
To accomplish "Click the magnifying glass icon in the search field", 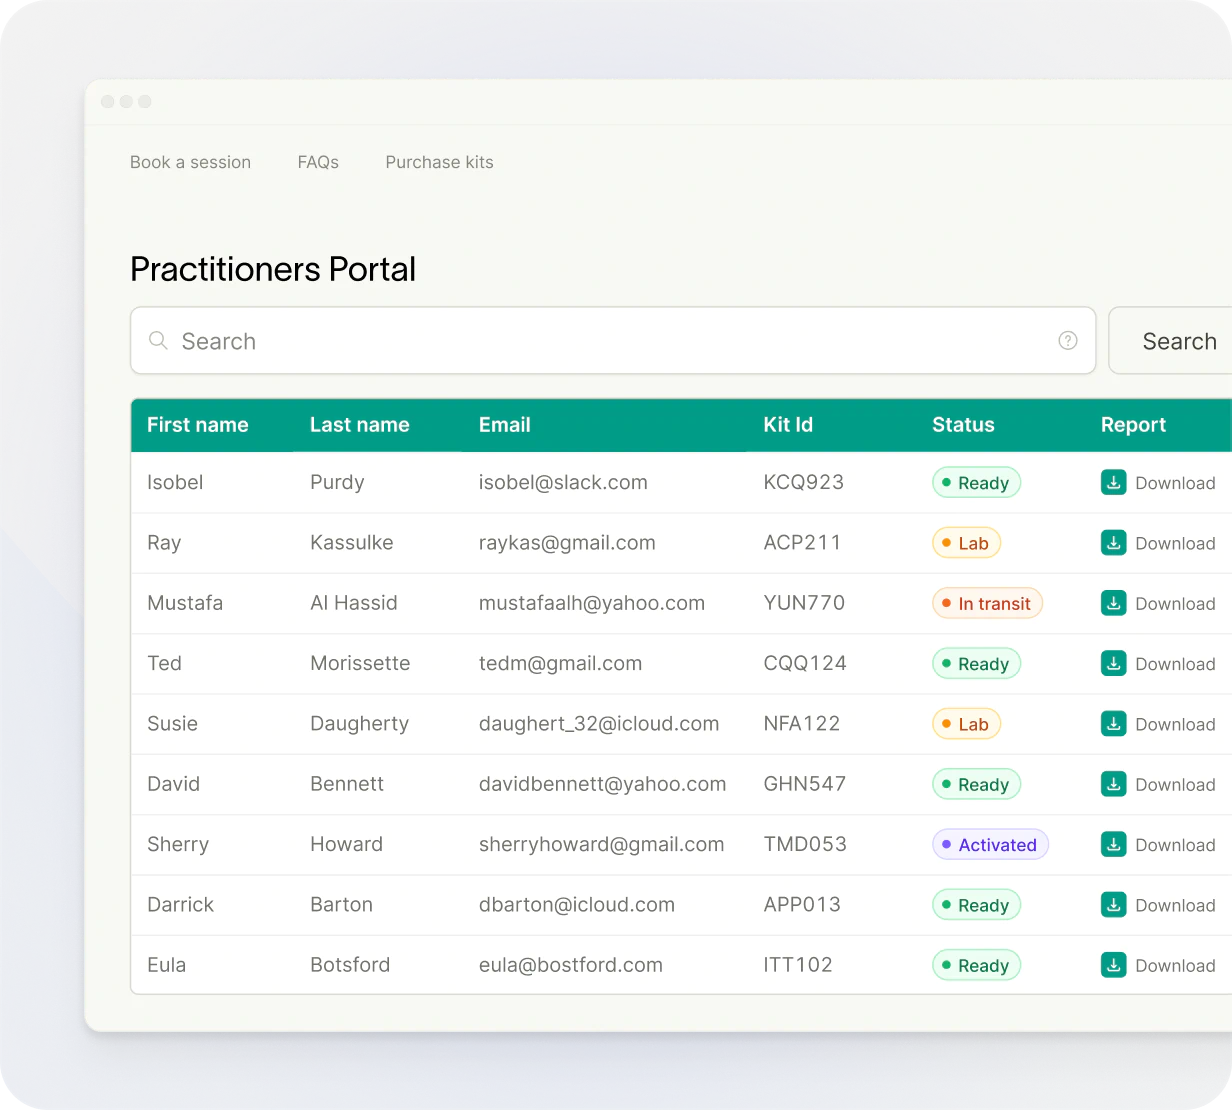I will 158,340.
